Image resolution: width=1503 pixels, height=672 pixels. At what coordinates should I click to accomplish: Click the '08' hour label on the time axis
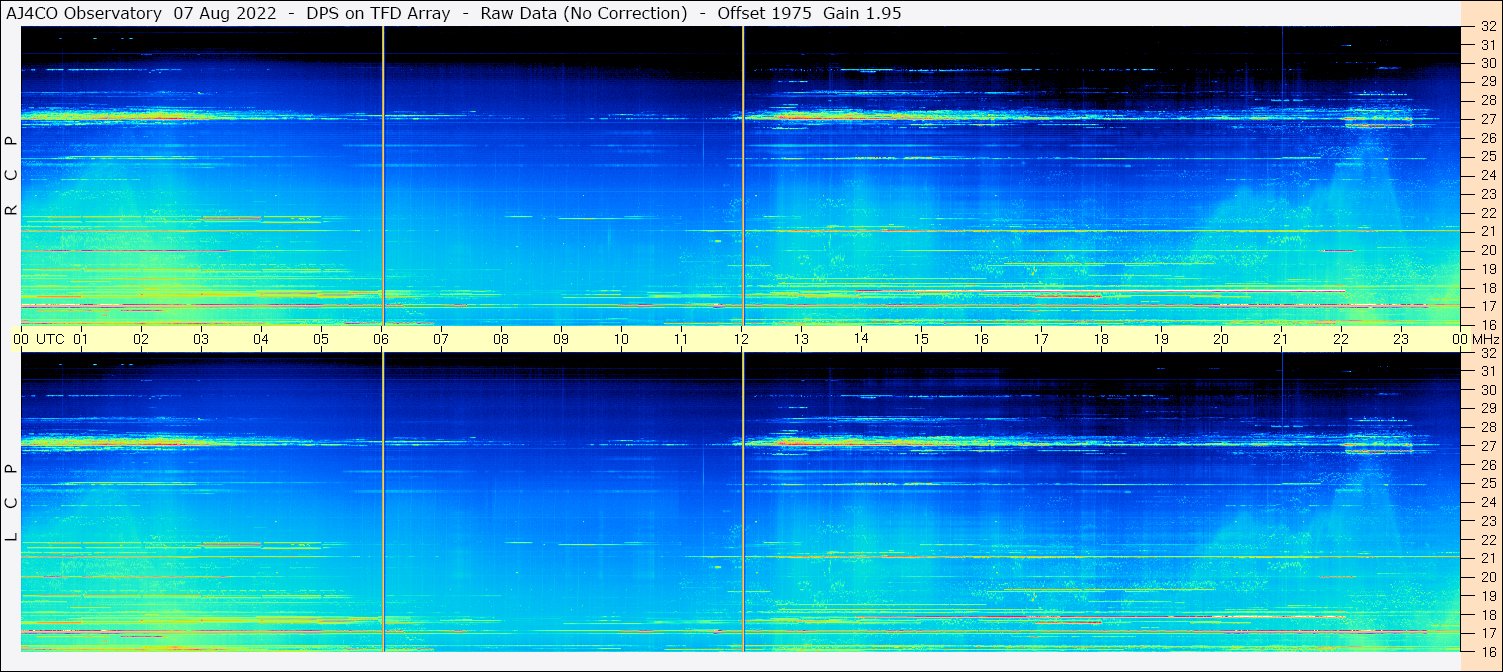coord(501,339)
